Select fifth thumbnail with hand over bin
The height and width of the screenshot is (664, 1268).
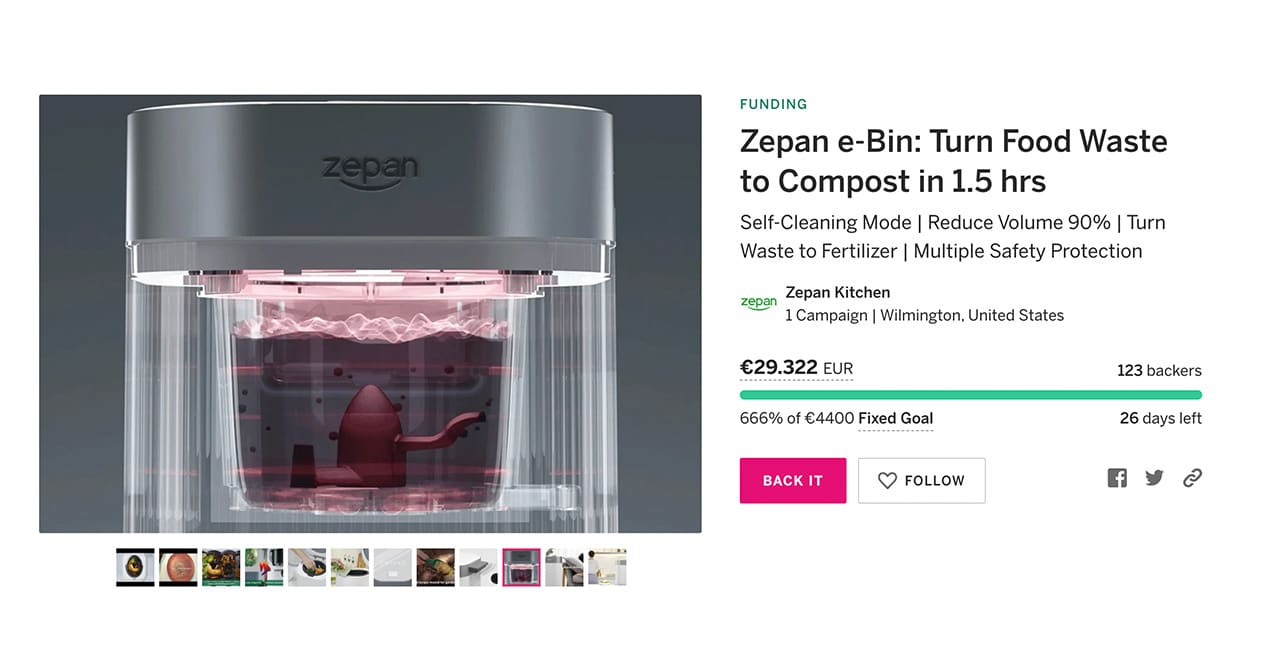(307, 567)
